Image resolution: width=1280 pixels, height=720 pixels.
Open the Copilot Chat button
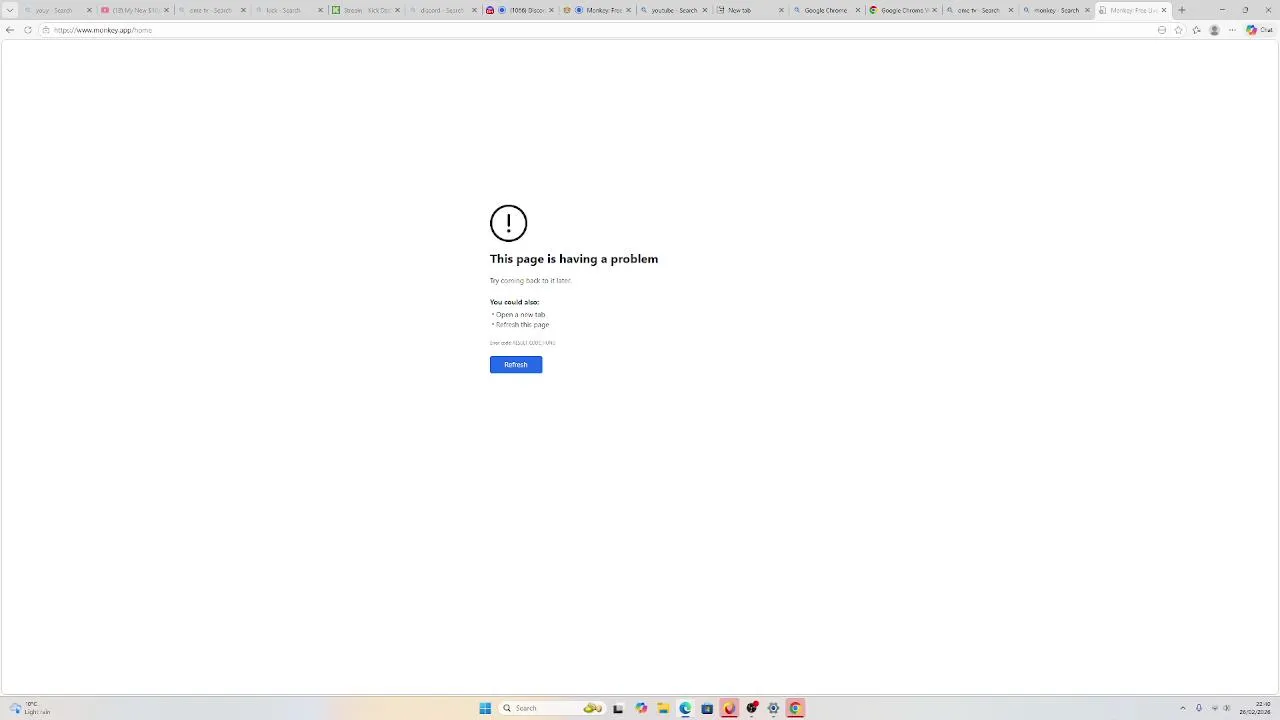(1259, 30)
